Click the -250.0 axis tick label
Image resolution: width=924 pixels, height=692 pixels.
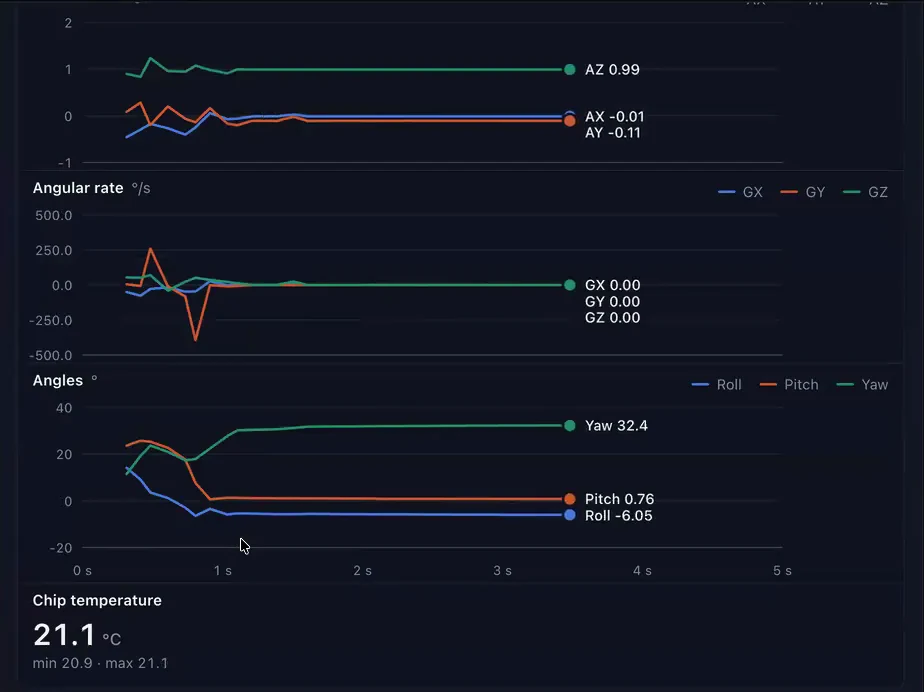click(x=51, y=321)
